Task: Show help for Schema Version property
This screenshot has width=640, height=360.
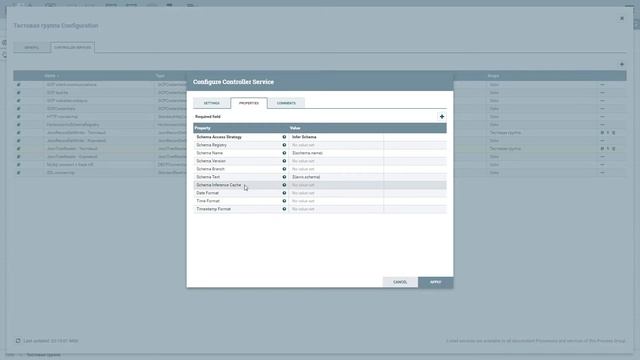Action: pos(284,161)
